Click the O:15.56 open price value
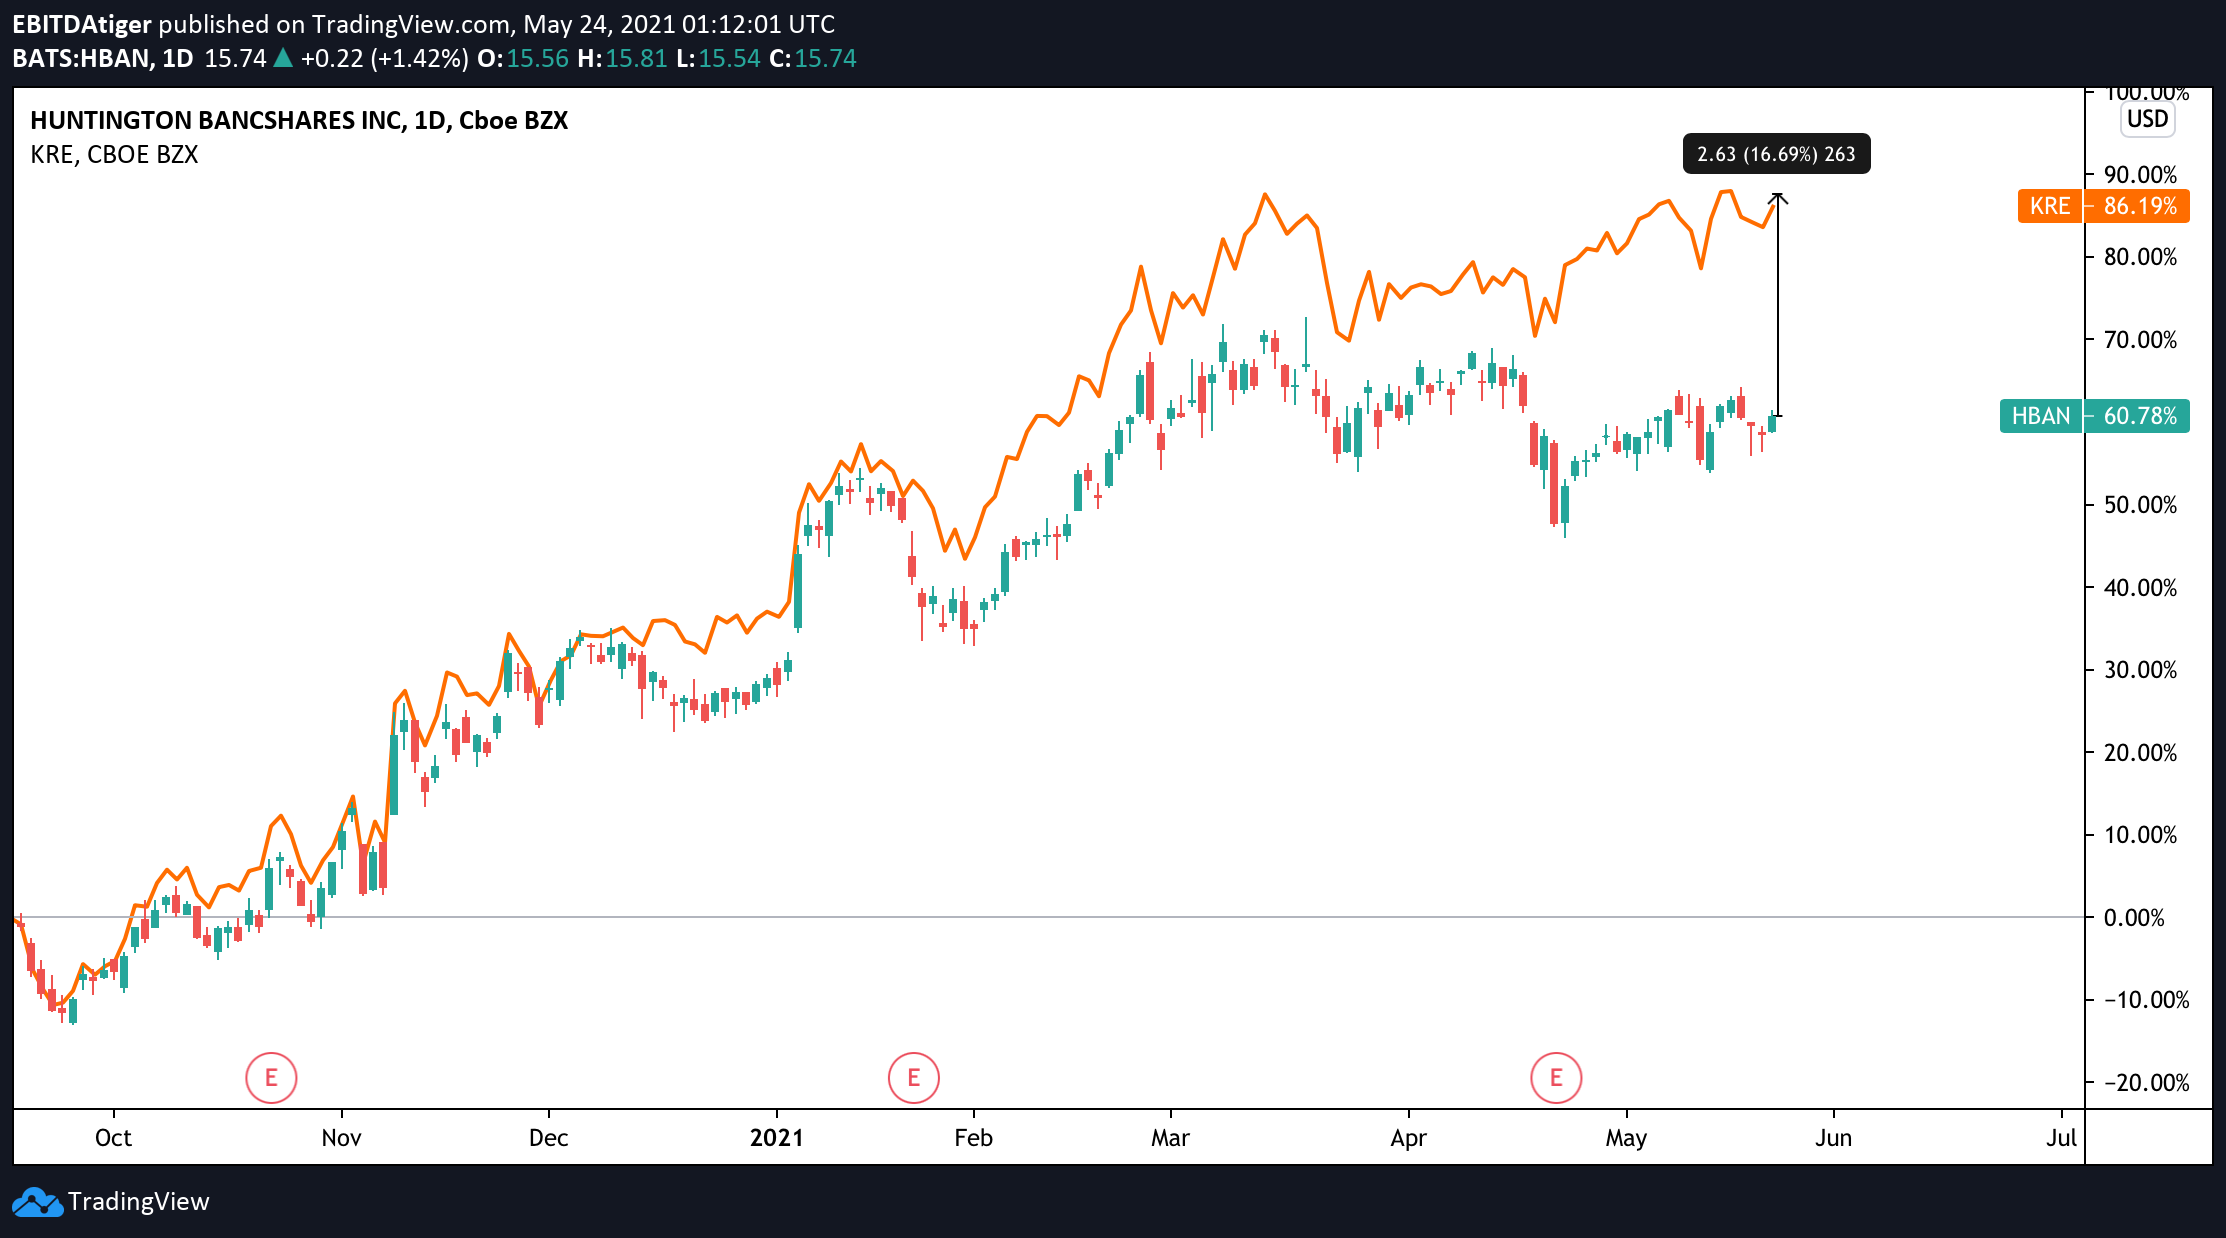The width and height of the screenshot is (2226, 1238). (523, 58)
